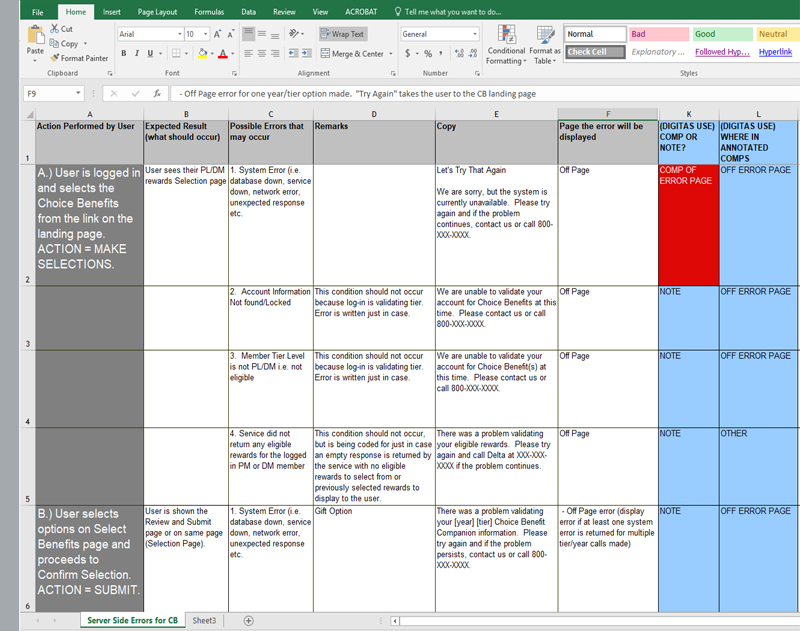Image resolution: width=800 pixels, height=631 pixels.
Task: Open the Formulas ribbon tab
Action: pos(209,12)
